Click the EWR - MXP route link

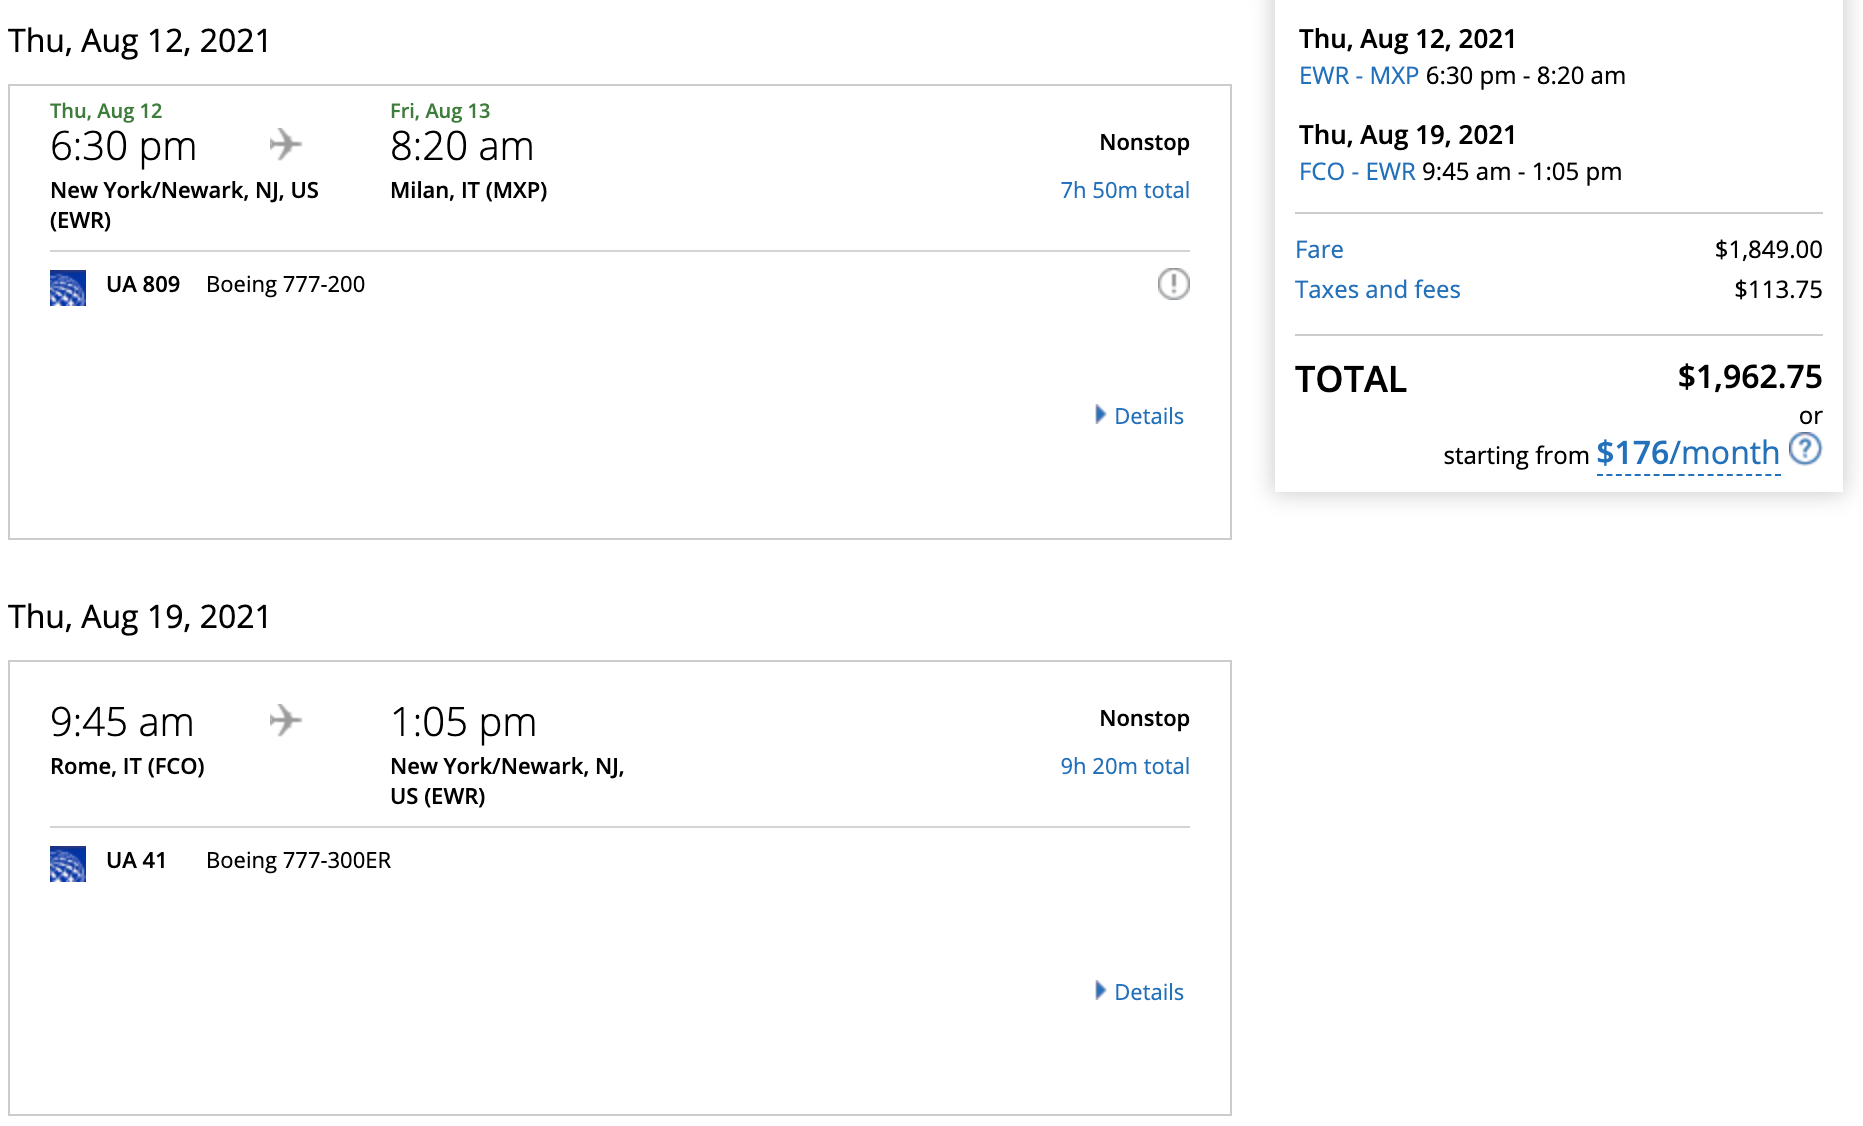(1358, 76)
